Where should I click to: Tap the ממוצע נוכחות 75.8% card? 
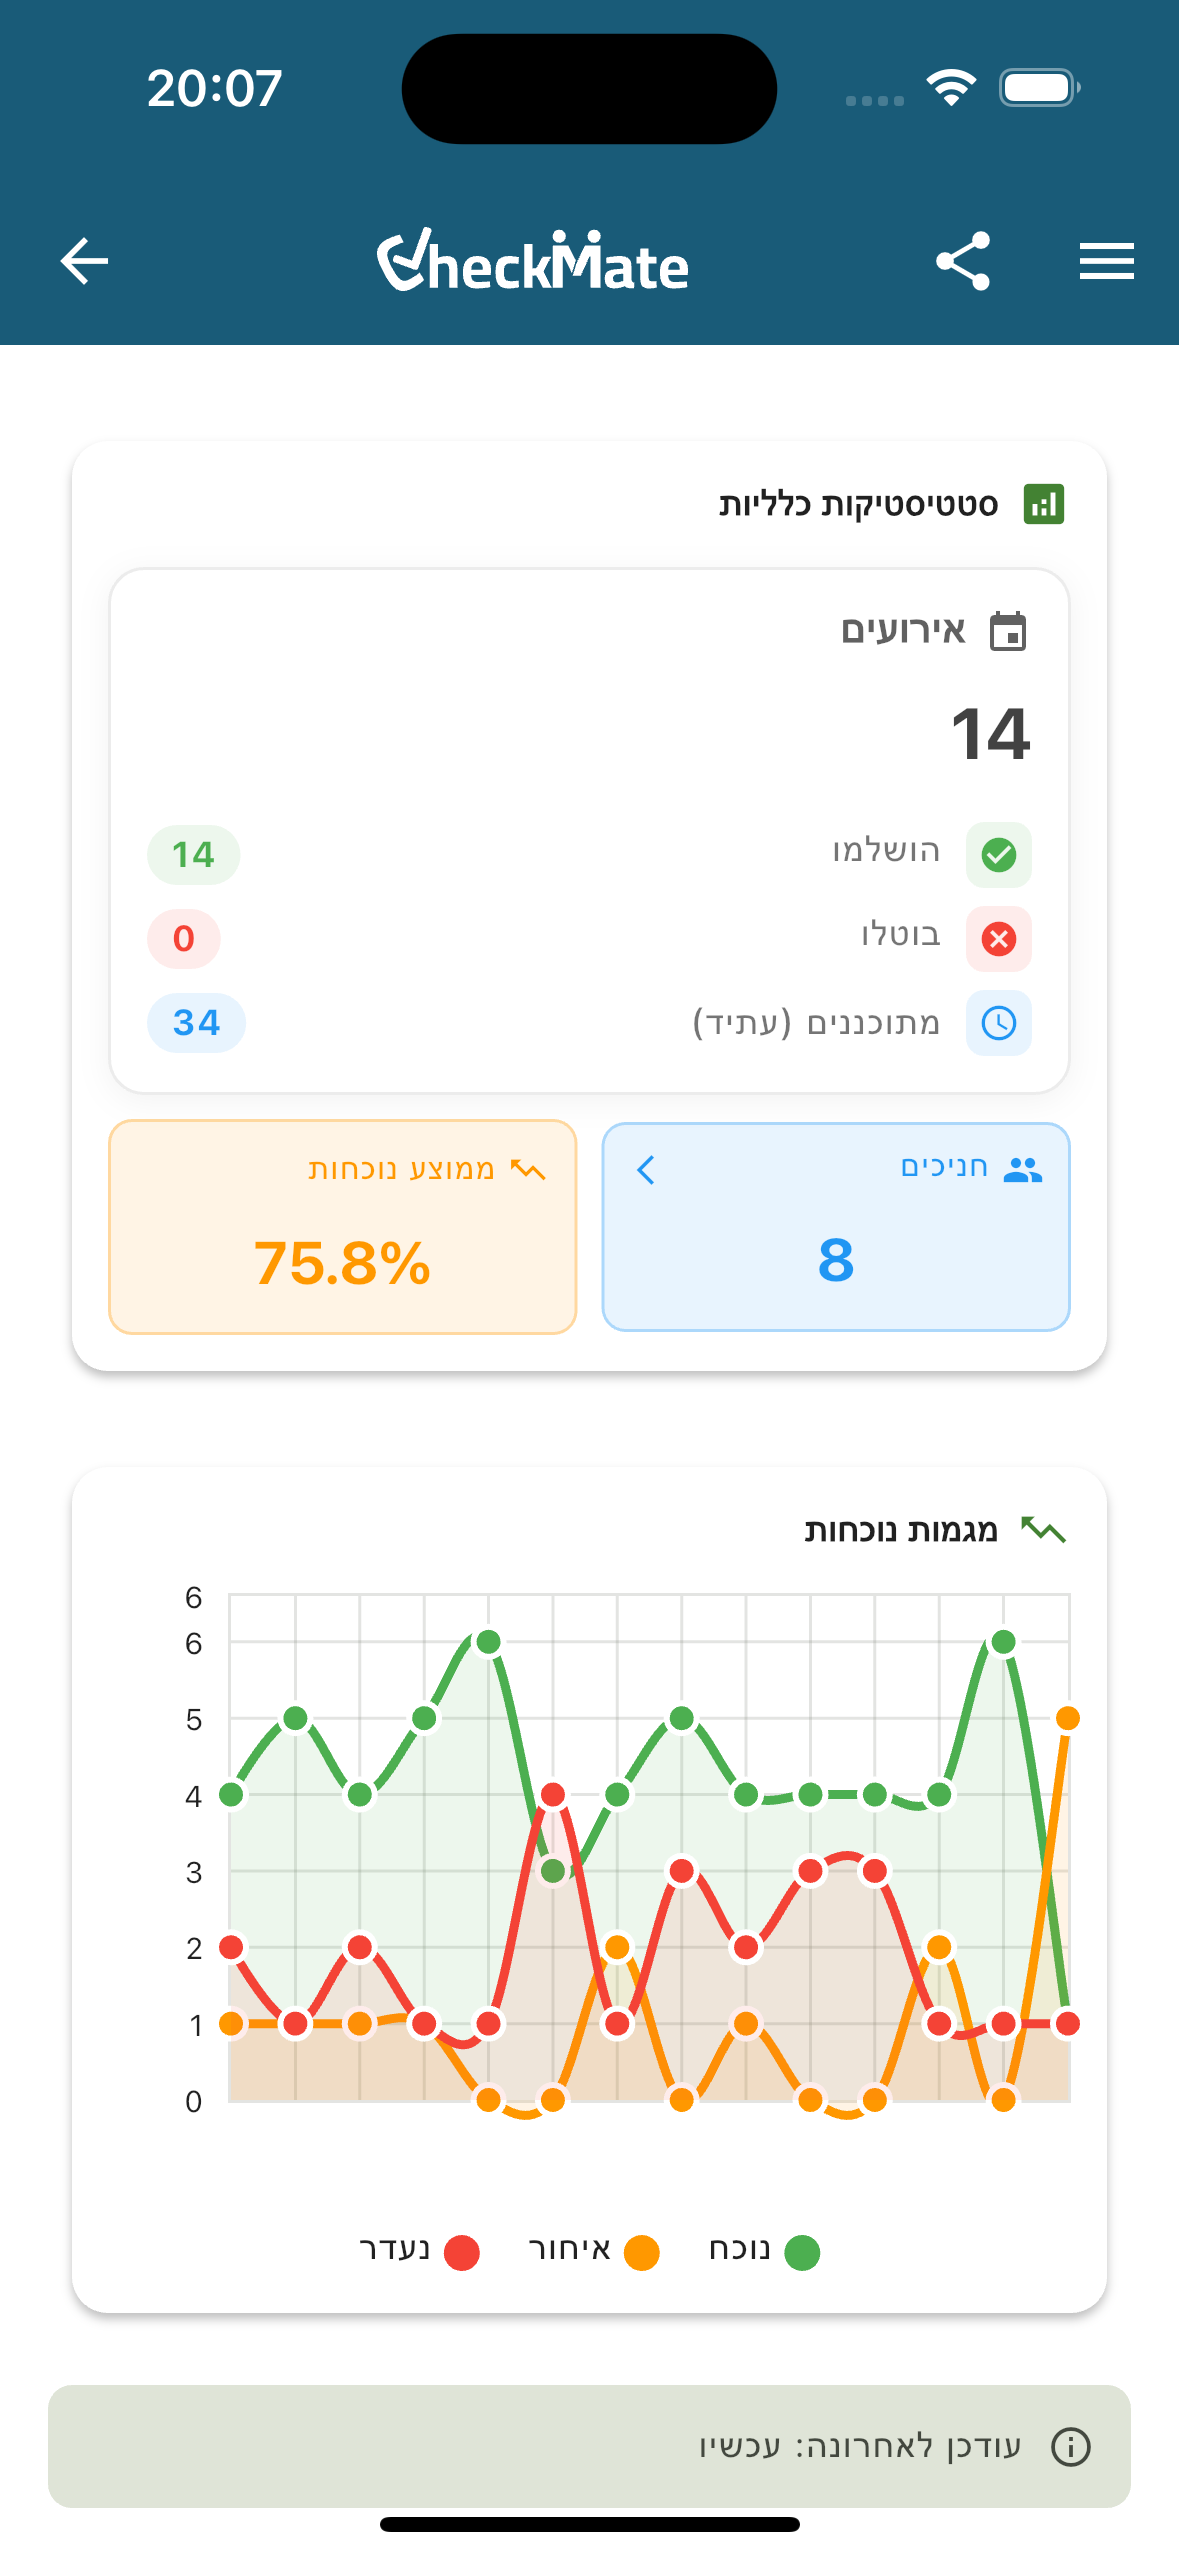(x=342, y=1227)
